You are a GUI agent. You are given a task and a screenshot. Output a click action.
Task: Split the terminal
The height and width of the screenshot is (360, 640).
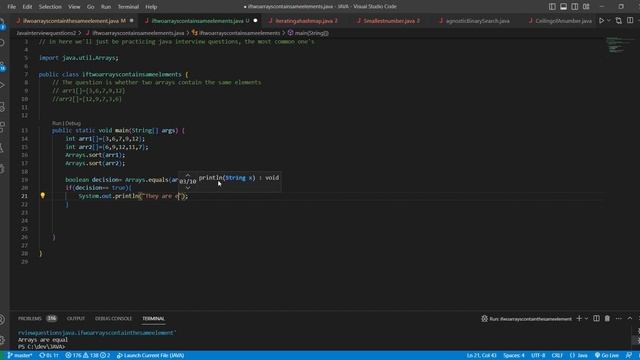pos(596,318)
